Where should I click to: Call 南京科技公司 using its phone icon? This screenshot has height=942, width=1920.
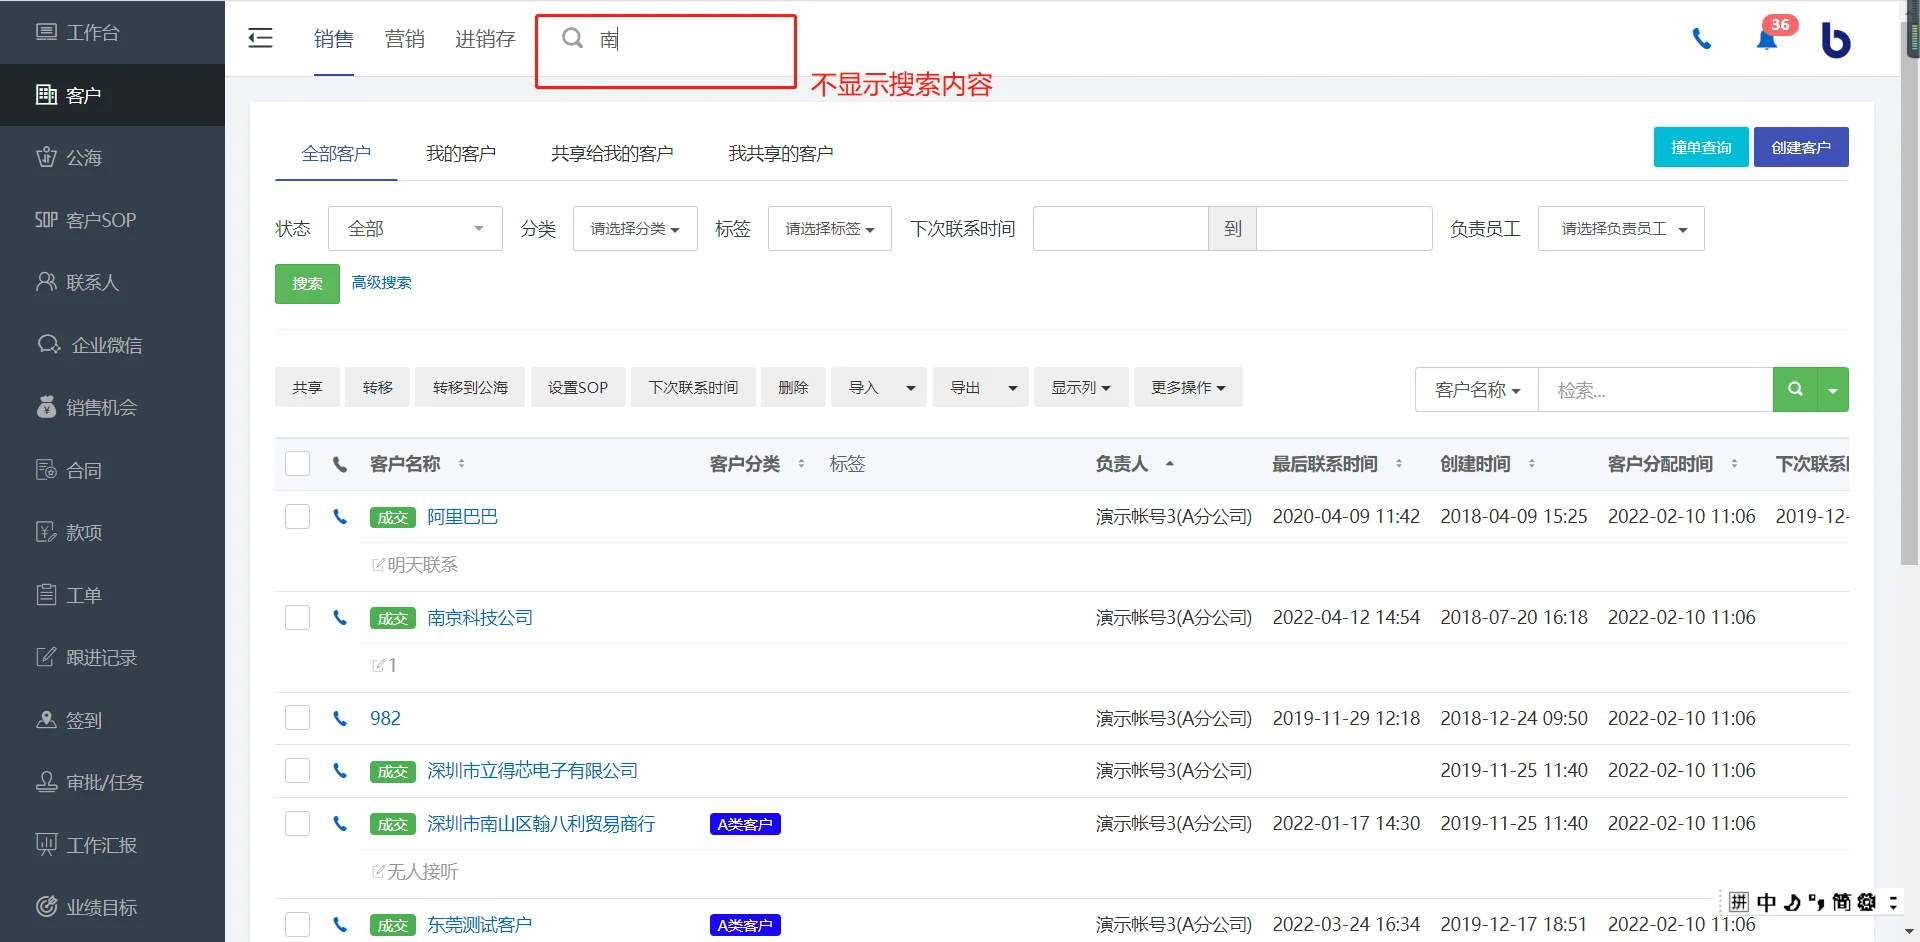[x=340, y=618]
